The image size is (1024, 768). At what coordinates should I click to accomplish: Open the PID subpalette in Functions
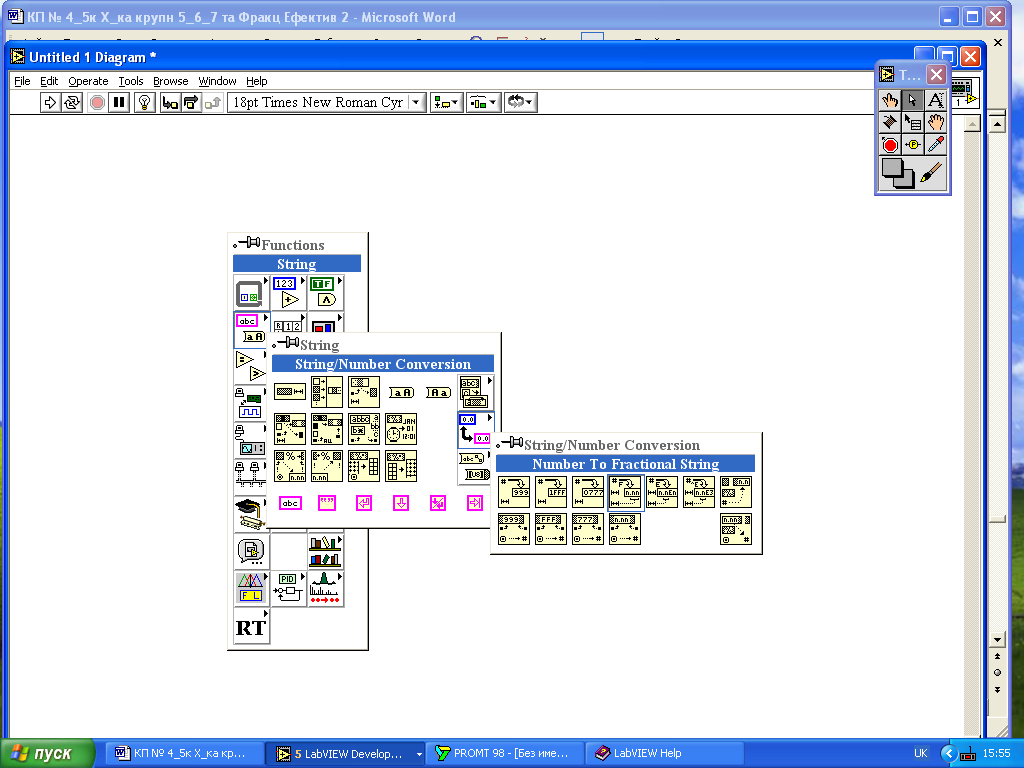tap(288, 588)
